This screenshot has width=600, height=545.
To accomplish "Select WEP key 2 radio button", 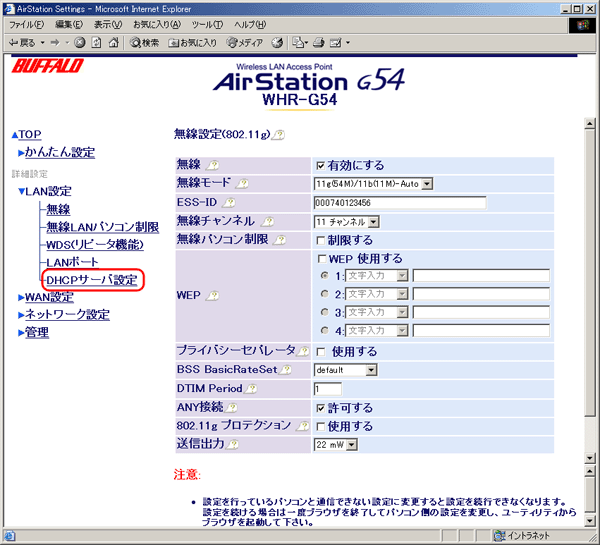I will pyautogui.click(x=325, y=294).
